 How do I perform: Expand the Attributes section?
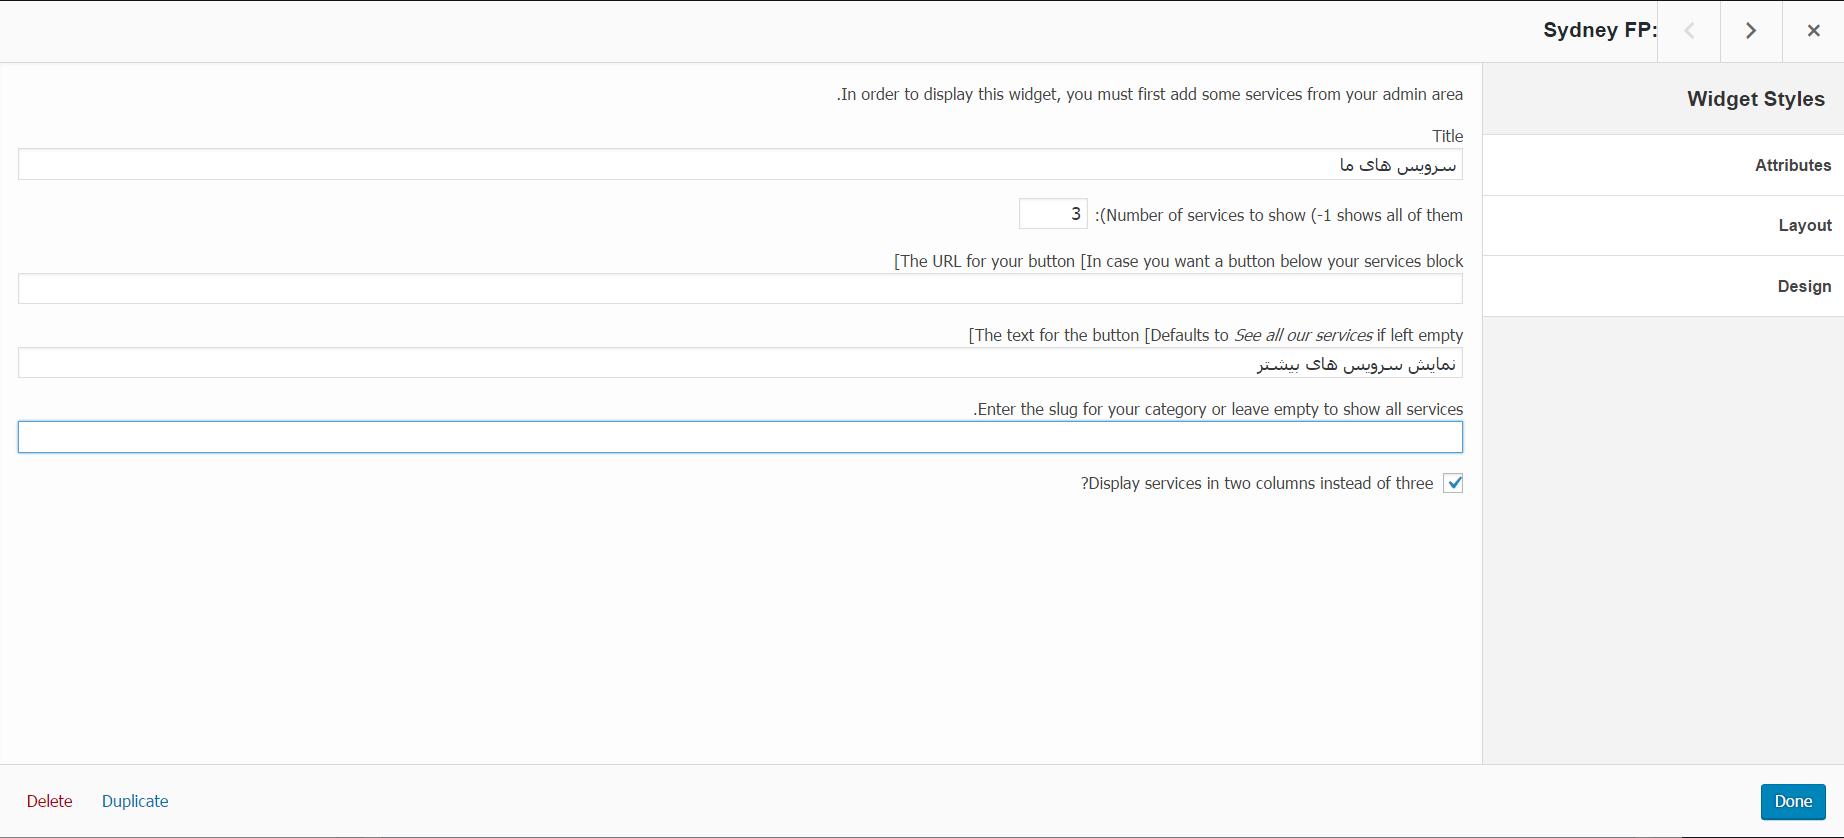1792,165
